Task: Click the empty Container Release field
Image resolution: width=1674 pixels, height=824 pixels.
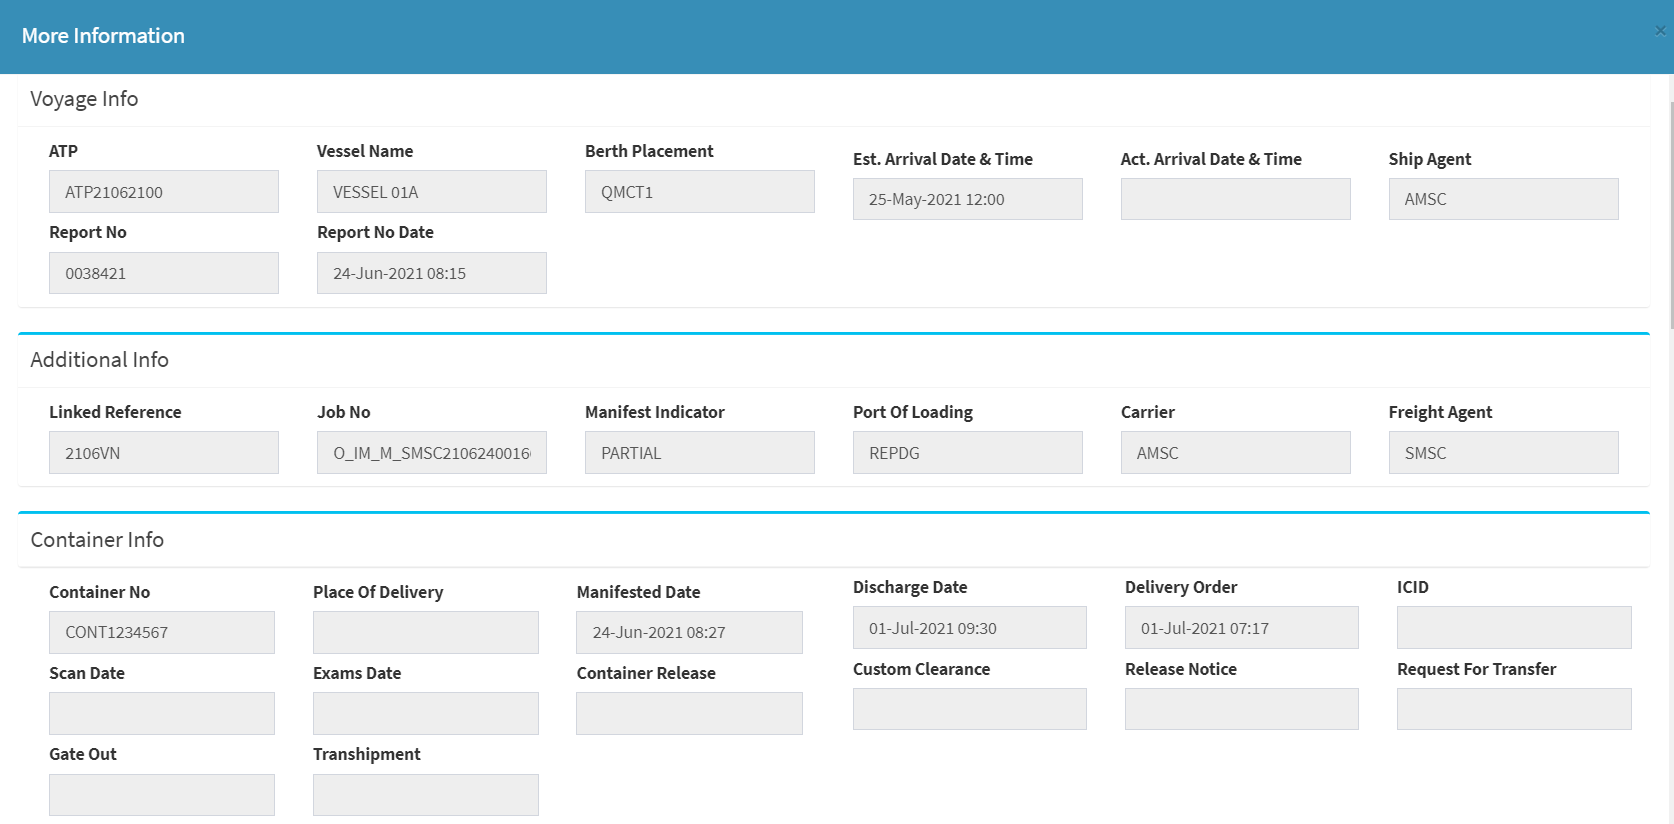Action: pos(690,714)
